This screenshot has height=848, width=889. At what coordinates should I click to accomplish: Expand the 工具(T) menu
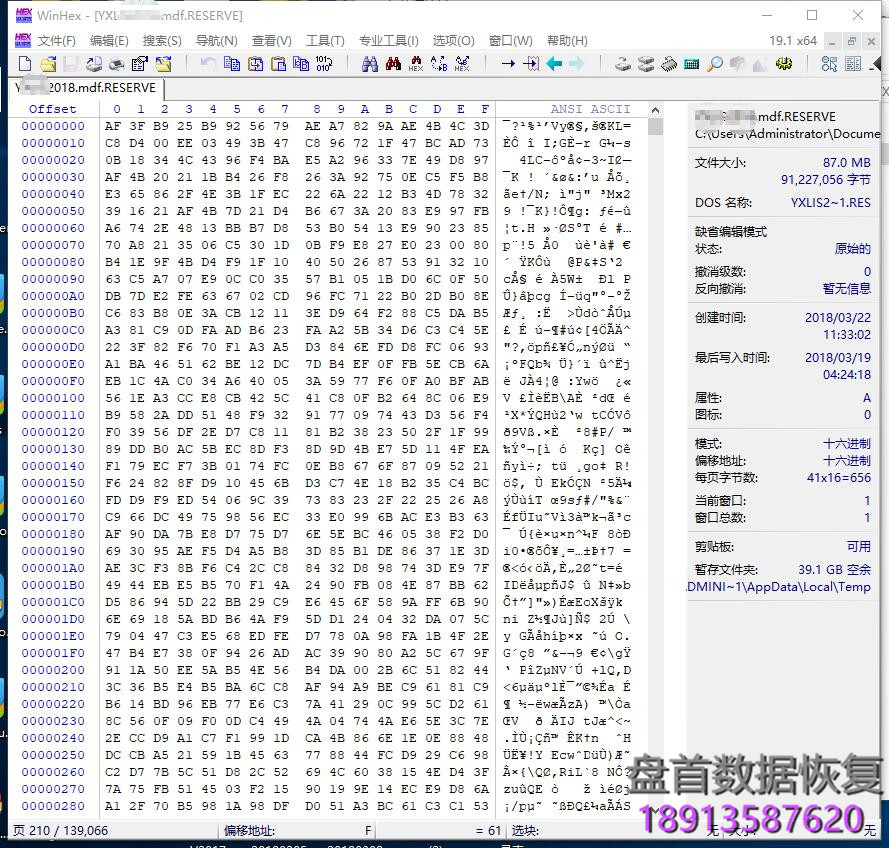[325, 41]
